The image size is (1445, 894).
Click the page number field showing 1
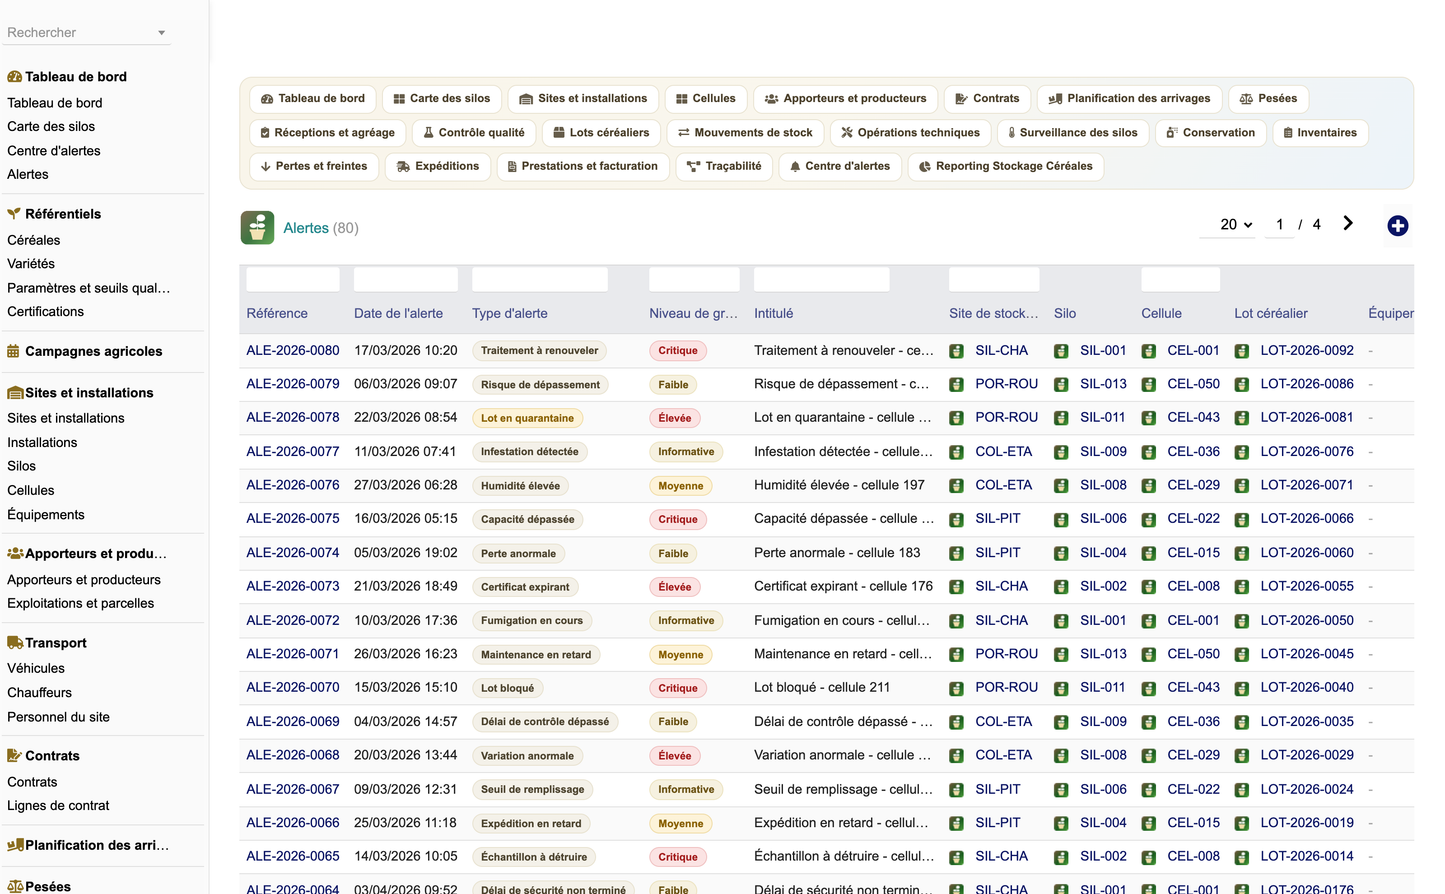pyautogui.click(x=1280, y=225)
